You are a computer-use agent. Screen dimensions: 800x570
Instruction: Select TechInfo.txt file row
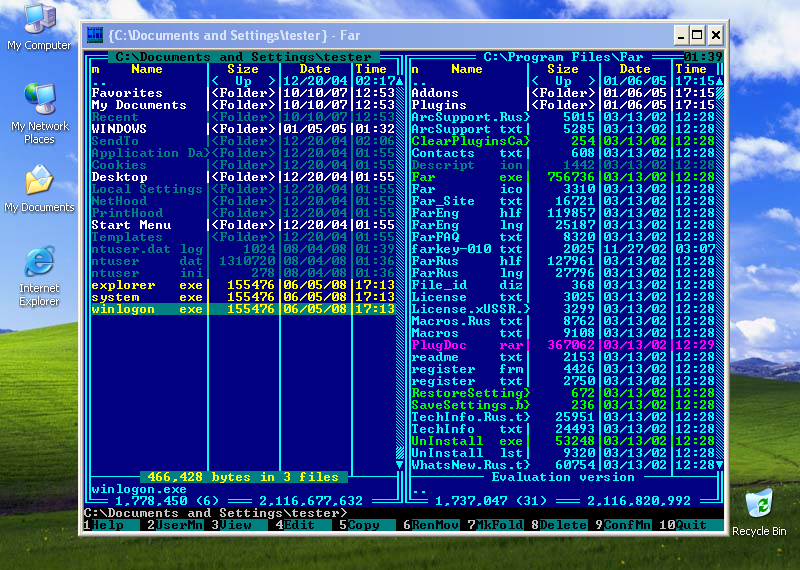pyautogui.click(x=563, y=429)
